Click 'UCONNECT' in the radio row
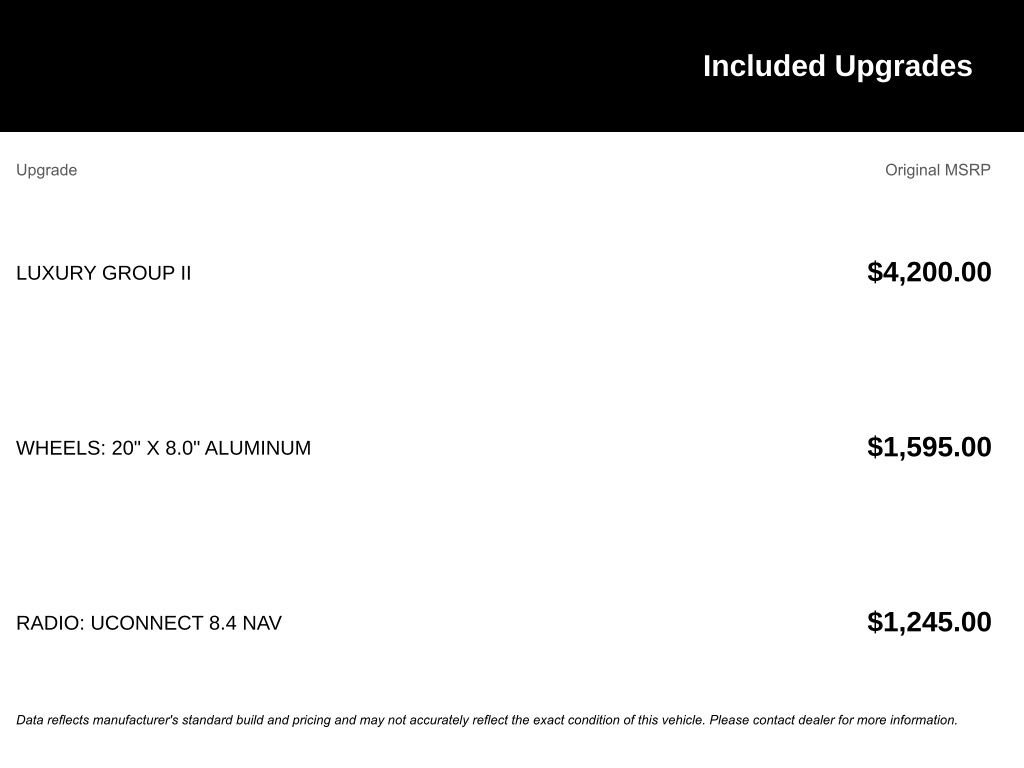Viewport: 1024px width, 768px height. coord(147,623)
